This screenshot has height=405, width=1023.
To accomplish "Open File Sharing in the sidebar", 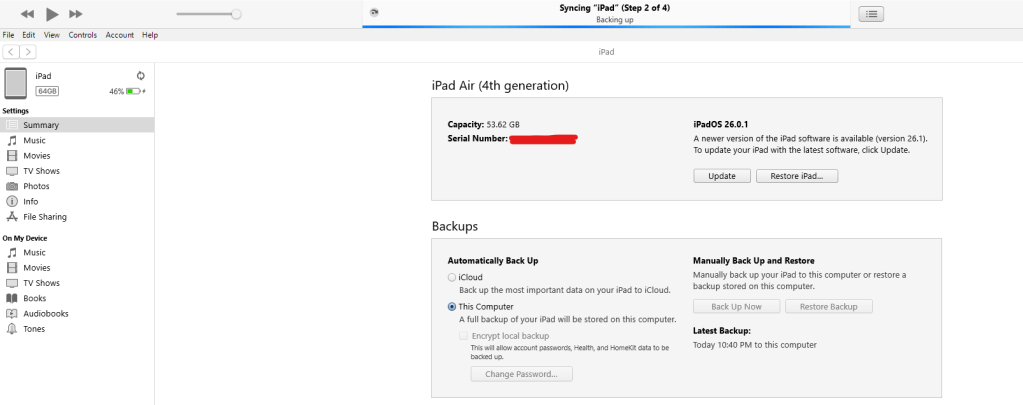I will click(45, 217).
